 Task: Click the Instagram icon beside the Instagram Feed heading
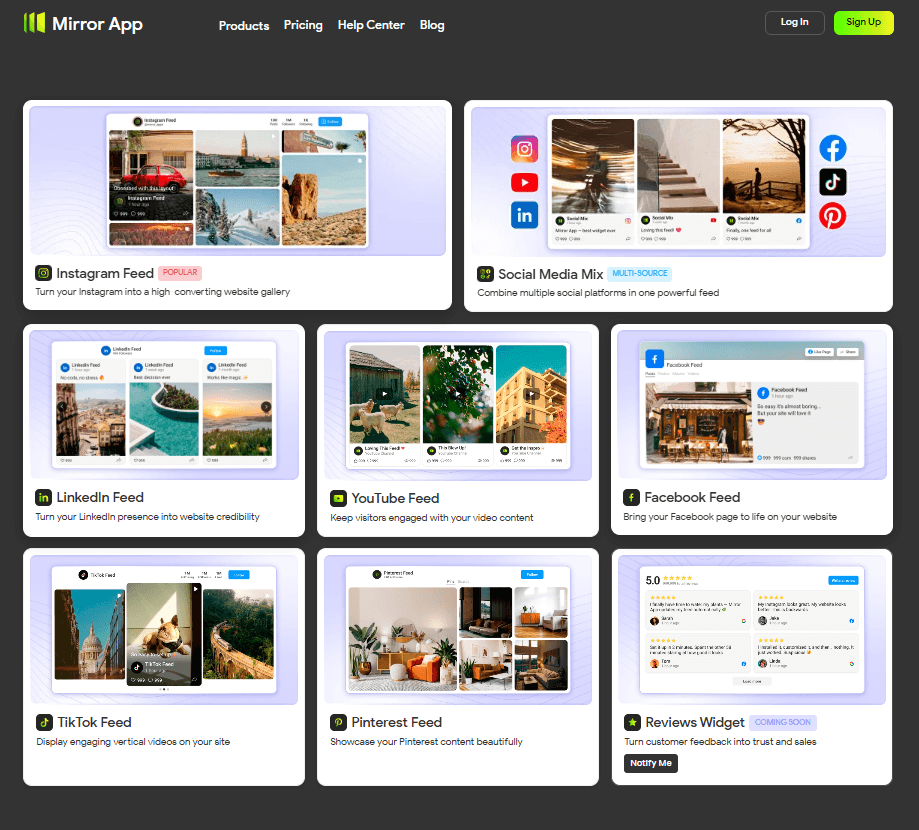pos(43,273)
